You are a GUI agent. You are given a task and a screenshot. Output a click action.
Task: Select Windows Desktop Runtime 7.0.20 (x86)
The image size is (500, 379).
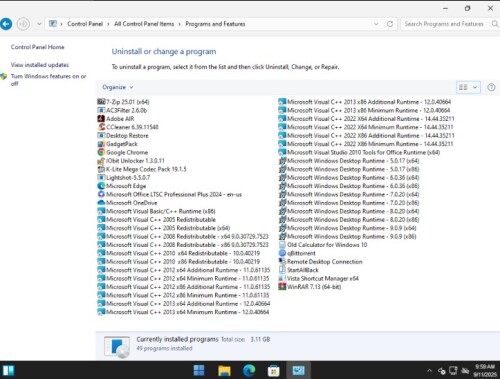(349, 203)
